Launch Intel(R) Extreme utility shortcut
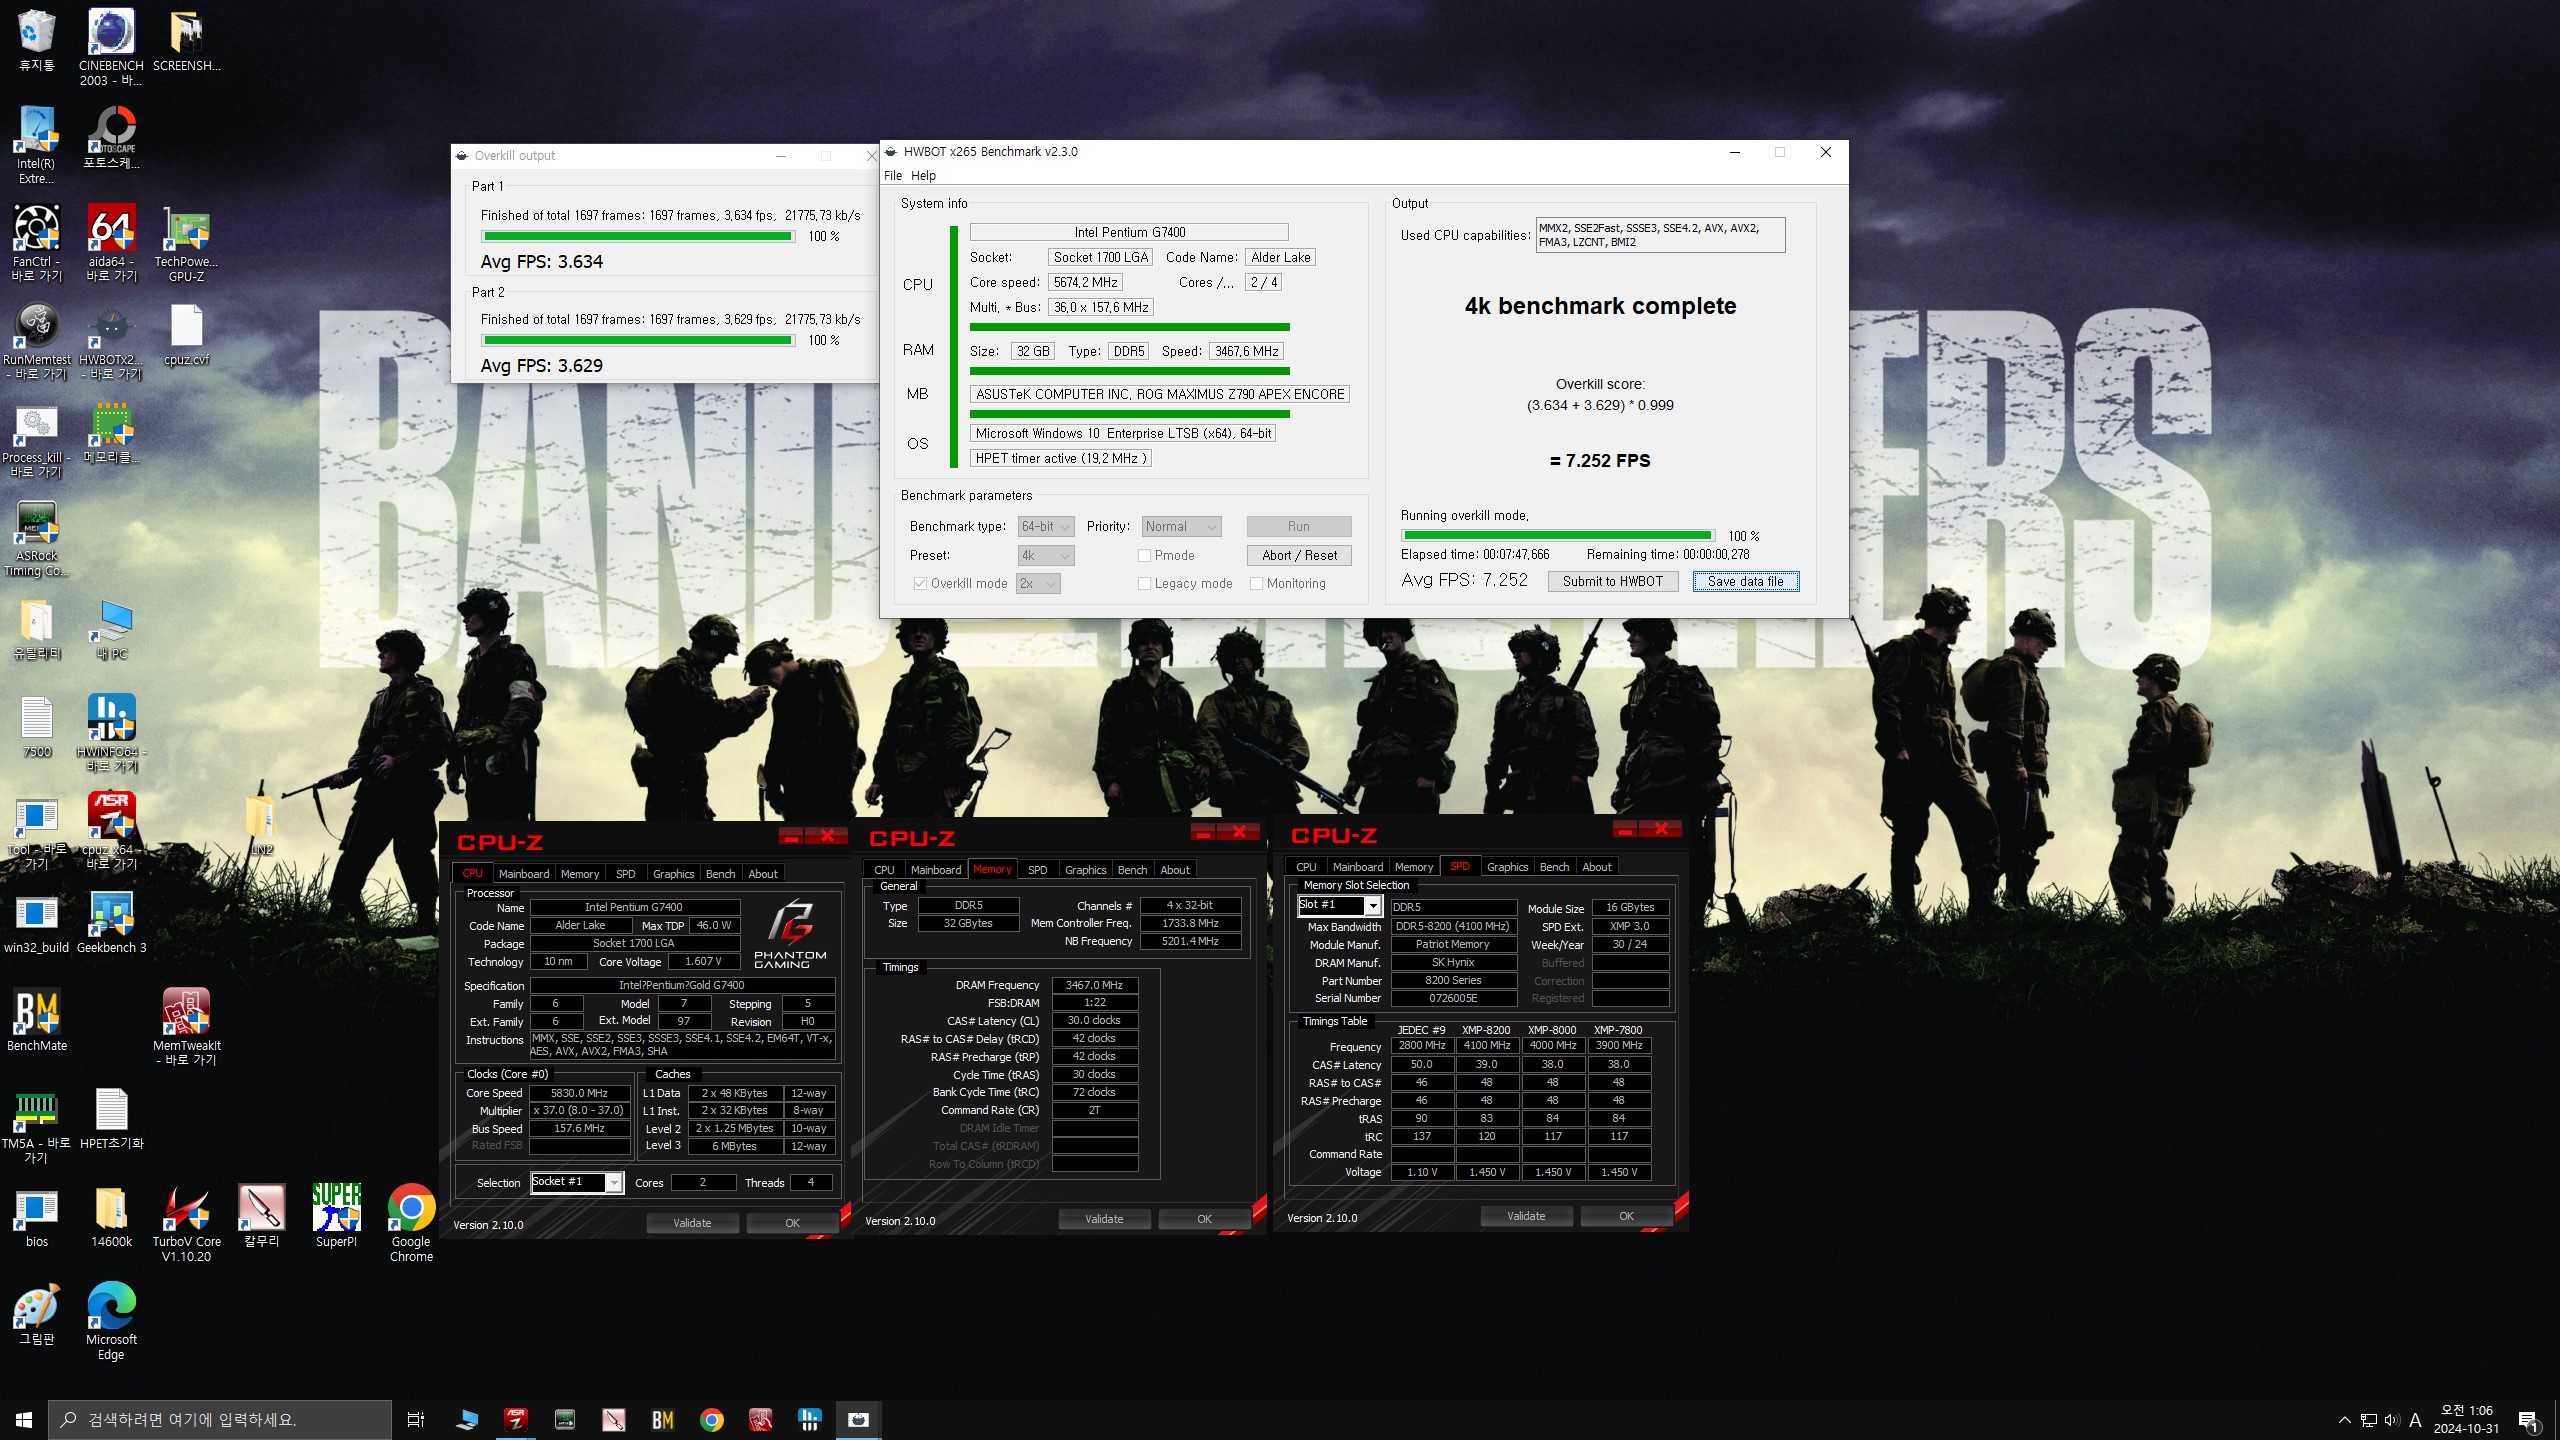 (x=36, y=145)
